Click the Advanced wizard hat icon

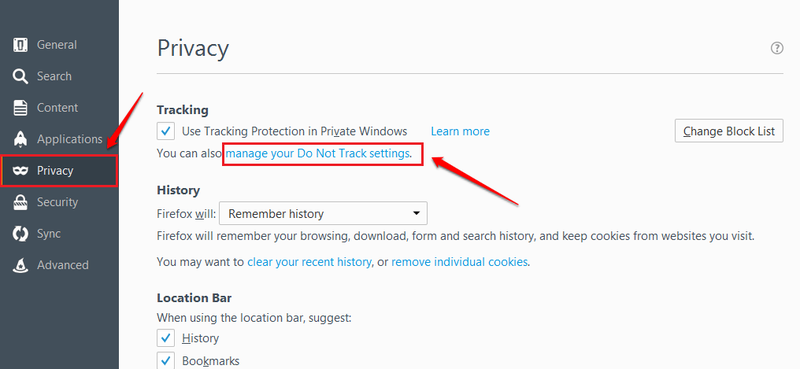20,265
